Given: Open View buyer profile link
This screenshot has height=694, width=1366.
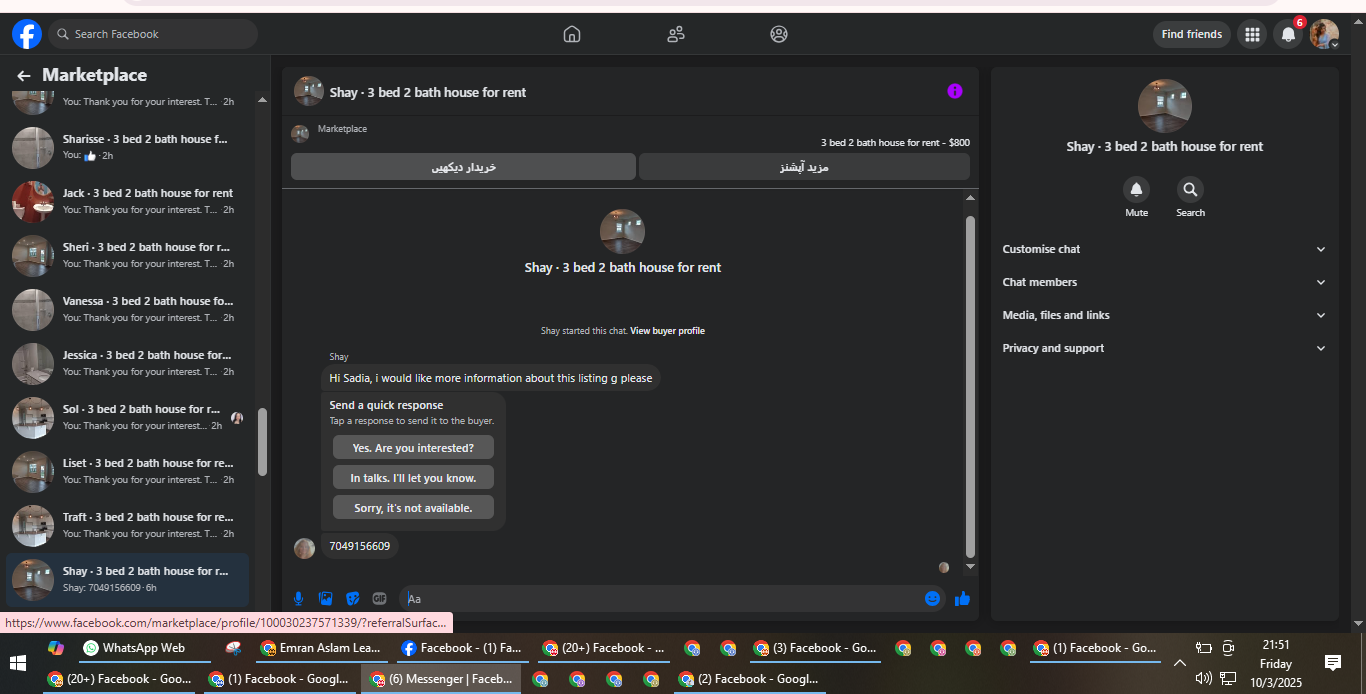Looking at the screenshot, I should [667, 331].
